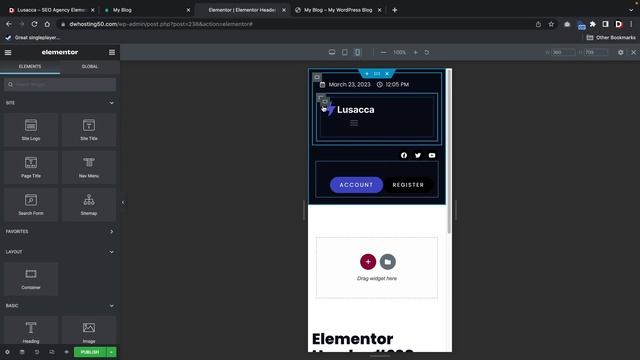Select the Search Form widget
Viewport: 640px width, 360px height.
coord(31,204)
